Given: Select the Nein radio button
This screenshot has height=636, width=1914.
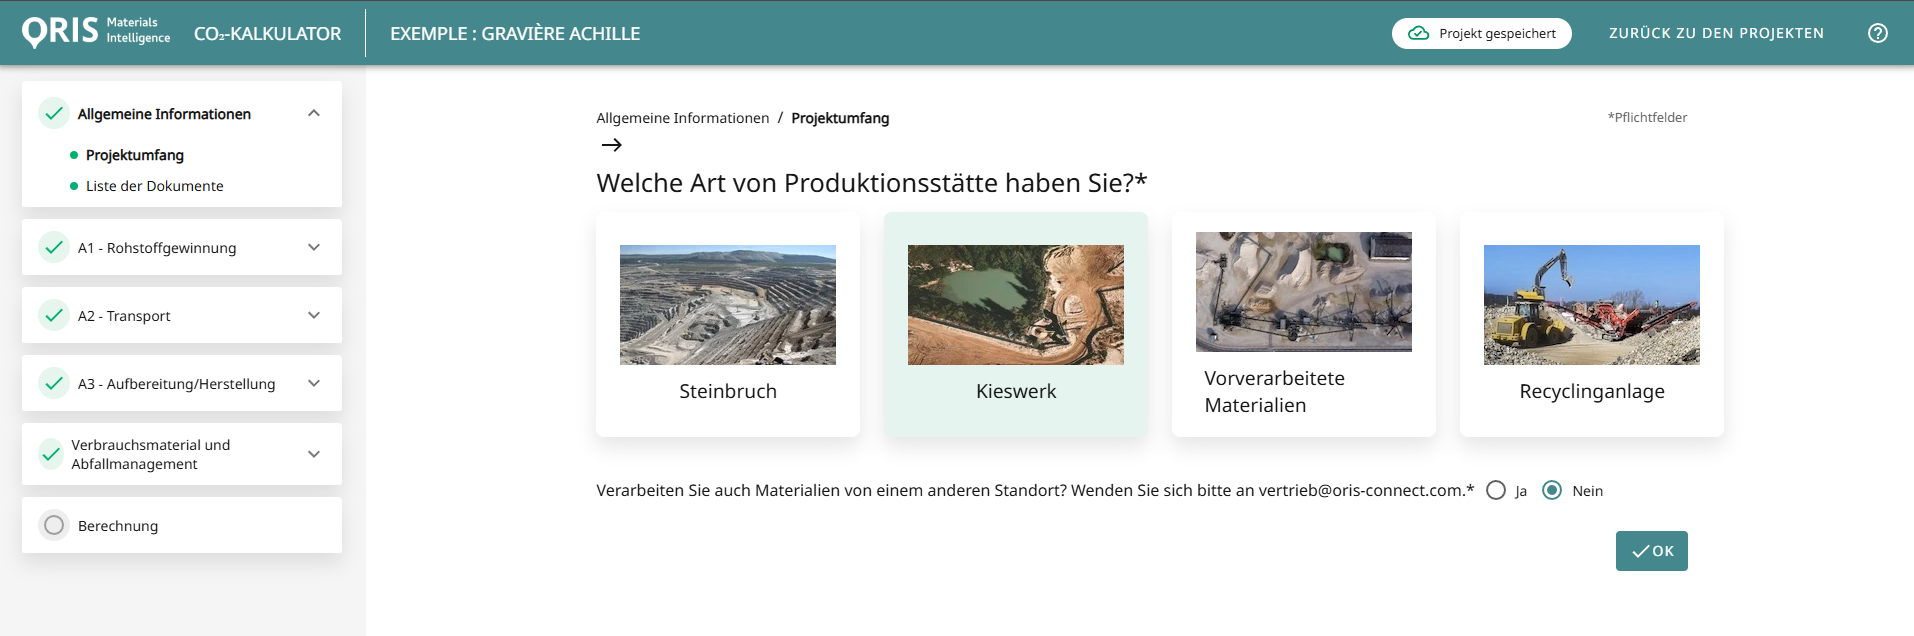Looking at the screenshot, I should [1552, 491].
